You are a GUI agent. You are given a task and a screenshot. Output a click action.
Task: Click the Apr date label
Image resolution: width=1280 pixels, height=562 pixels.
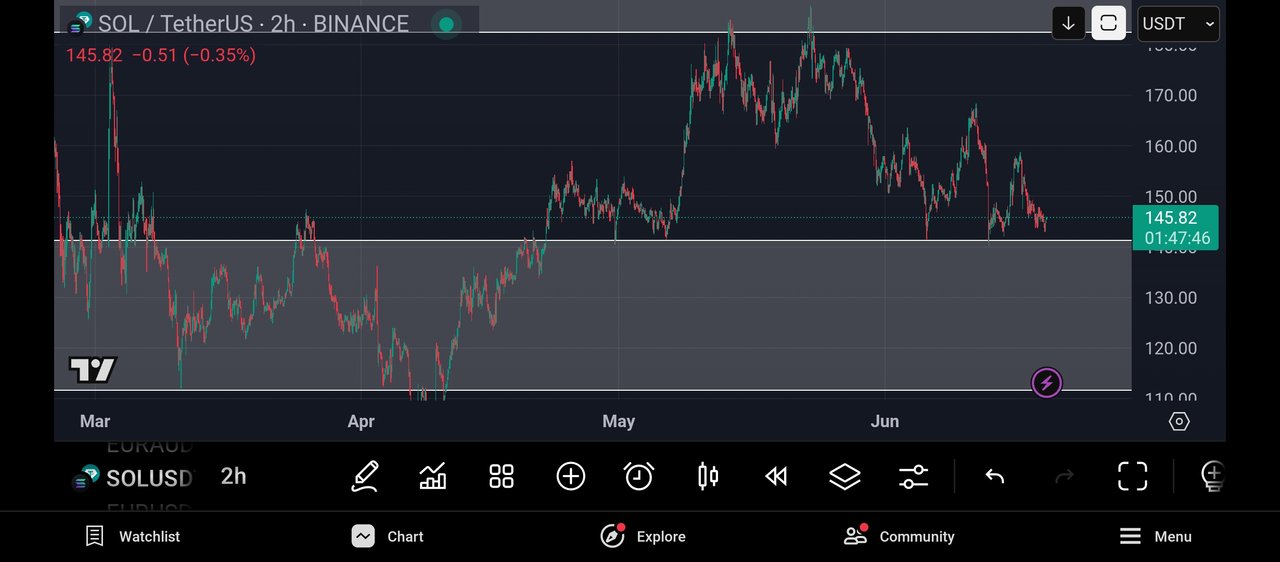tap(361, 421)
